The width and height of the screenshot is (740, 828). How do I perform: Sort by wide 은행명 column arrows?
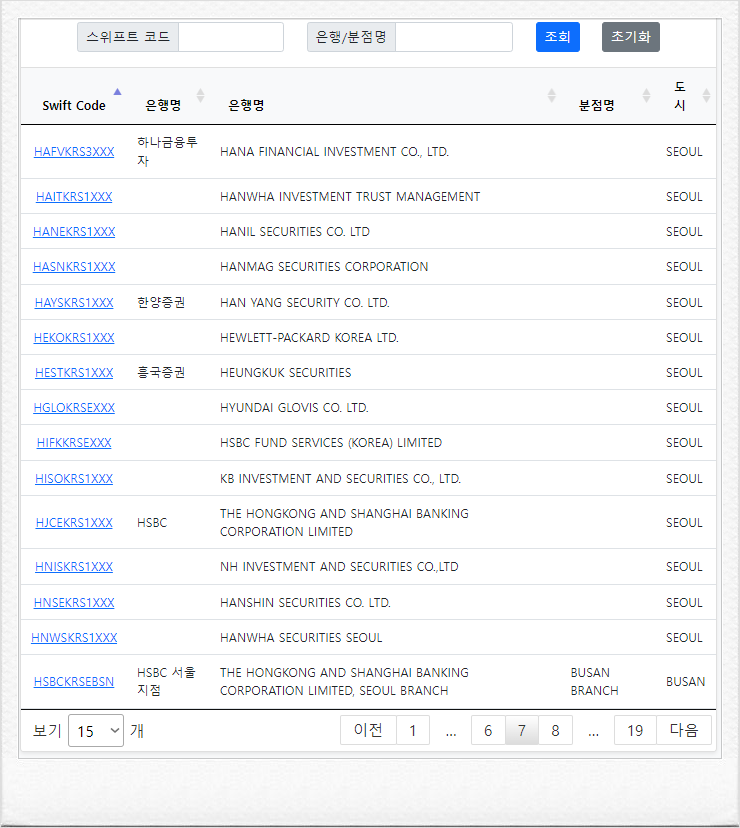551,96
